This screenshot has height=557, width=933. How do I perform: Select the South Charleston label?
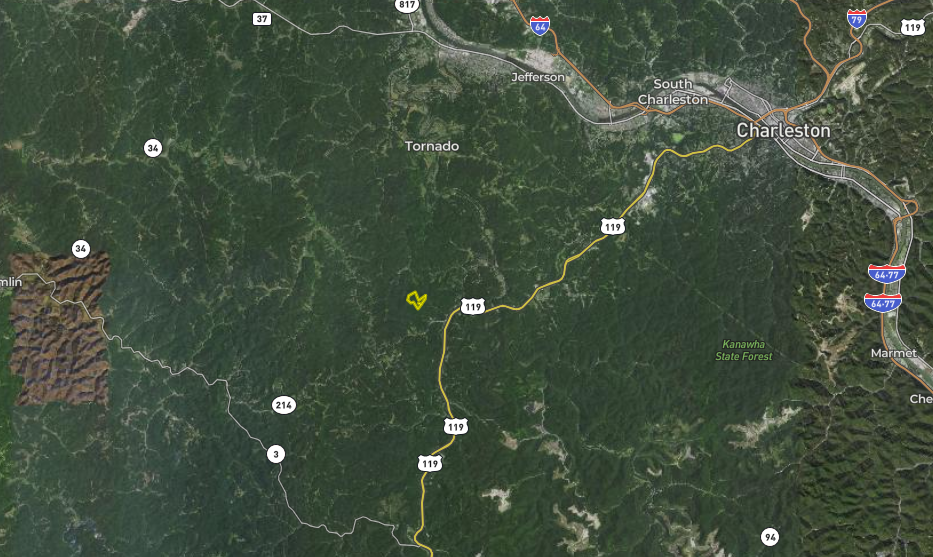coord(673,92)
